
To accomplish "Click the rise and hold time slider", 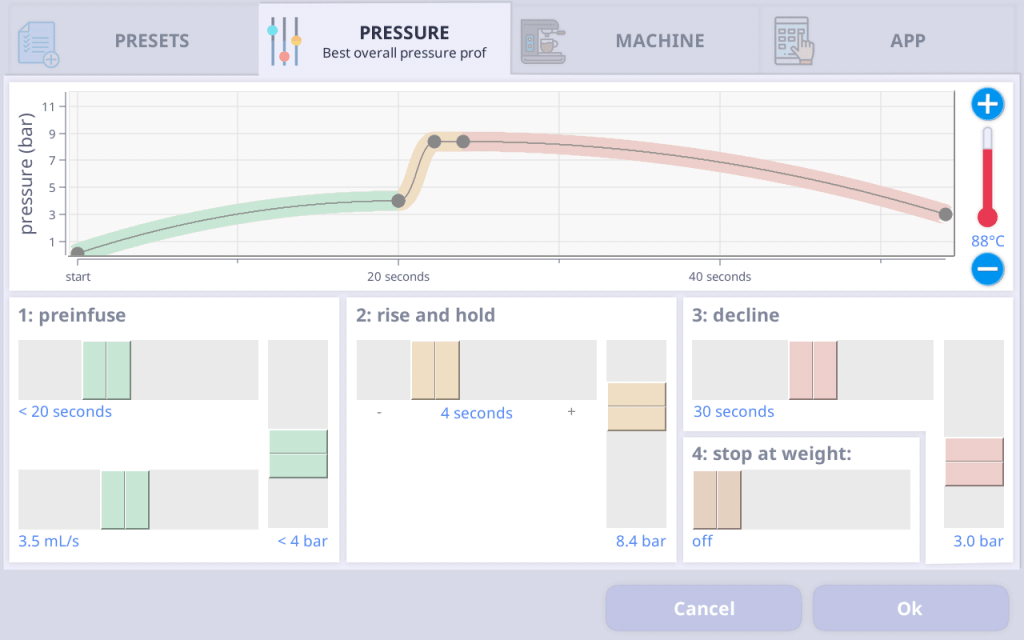I will click(435, 370).
